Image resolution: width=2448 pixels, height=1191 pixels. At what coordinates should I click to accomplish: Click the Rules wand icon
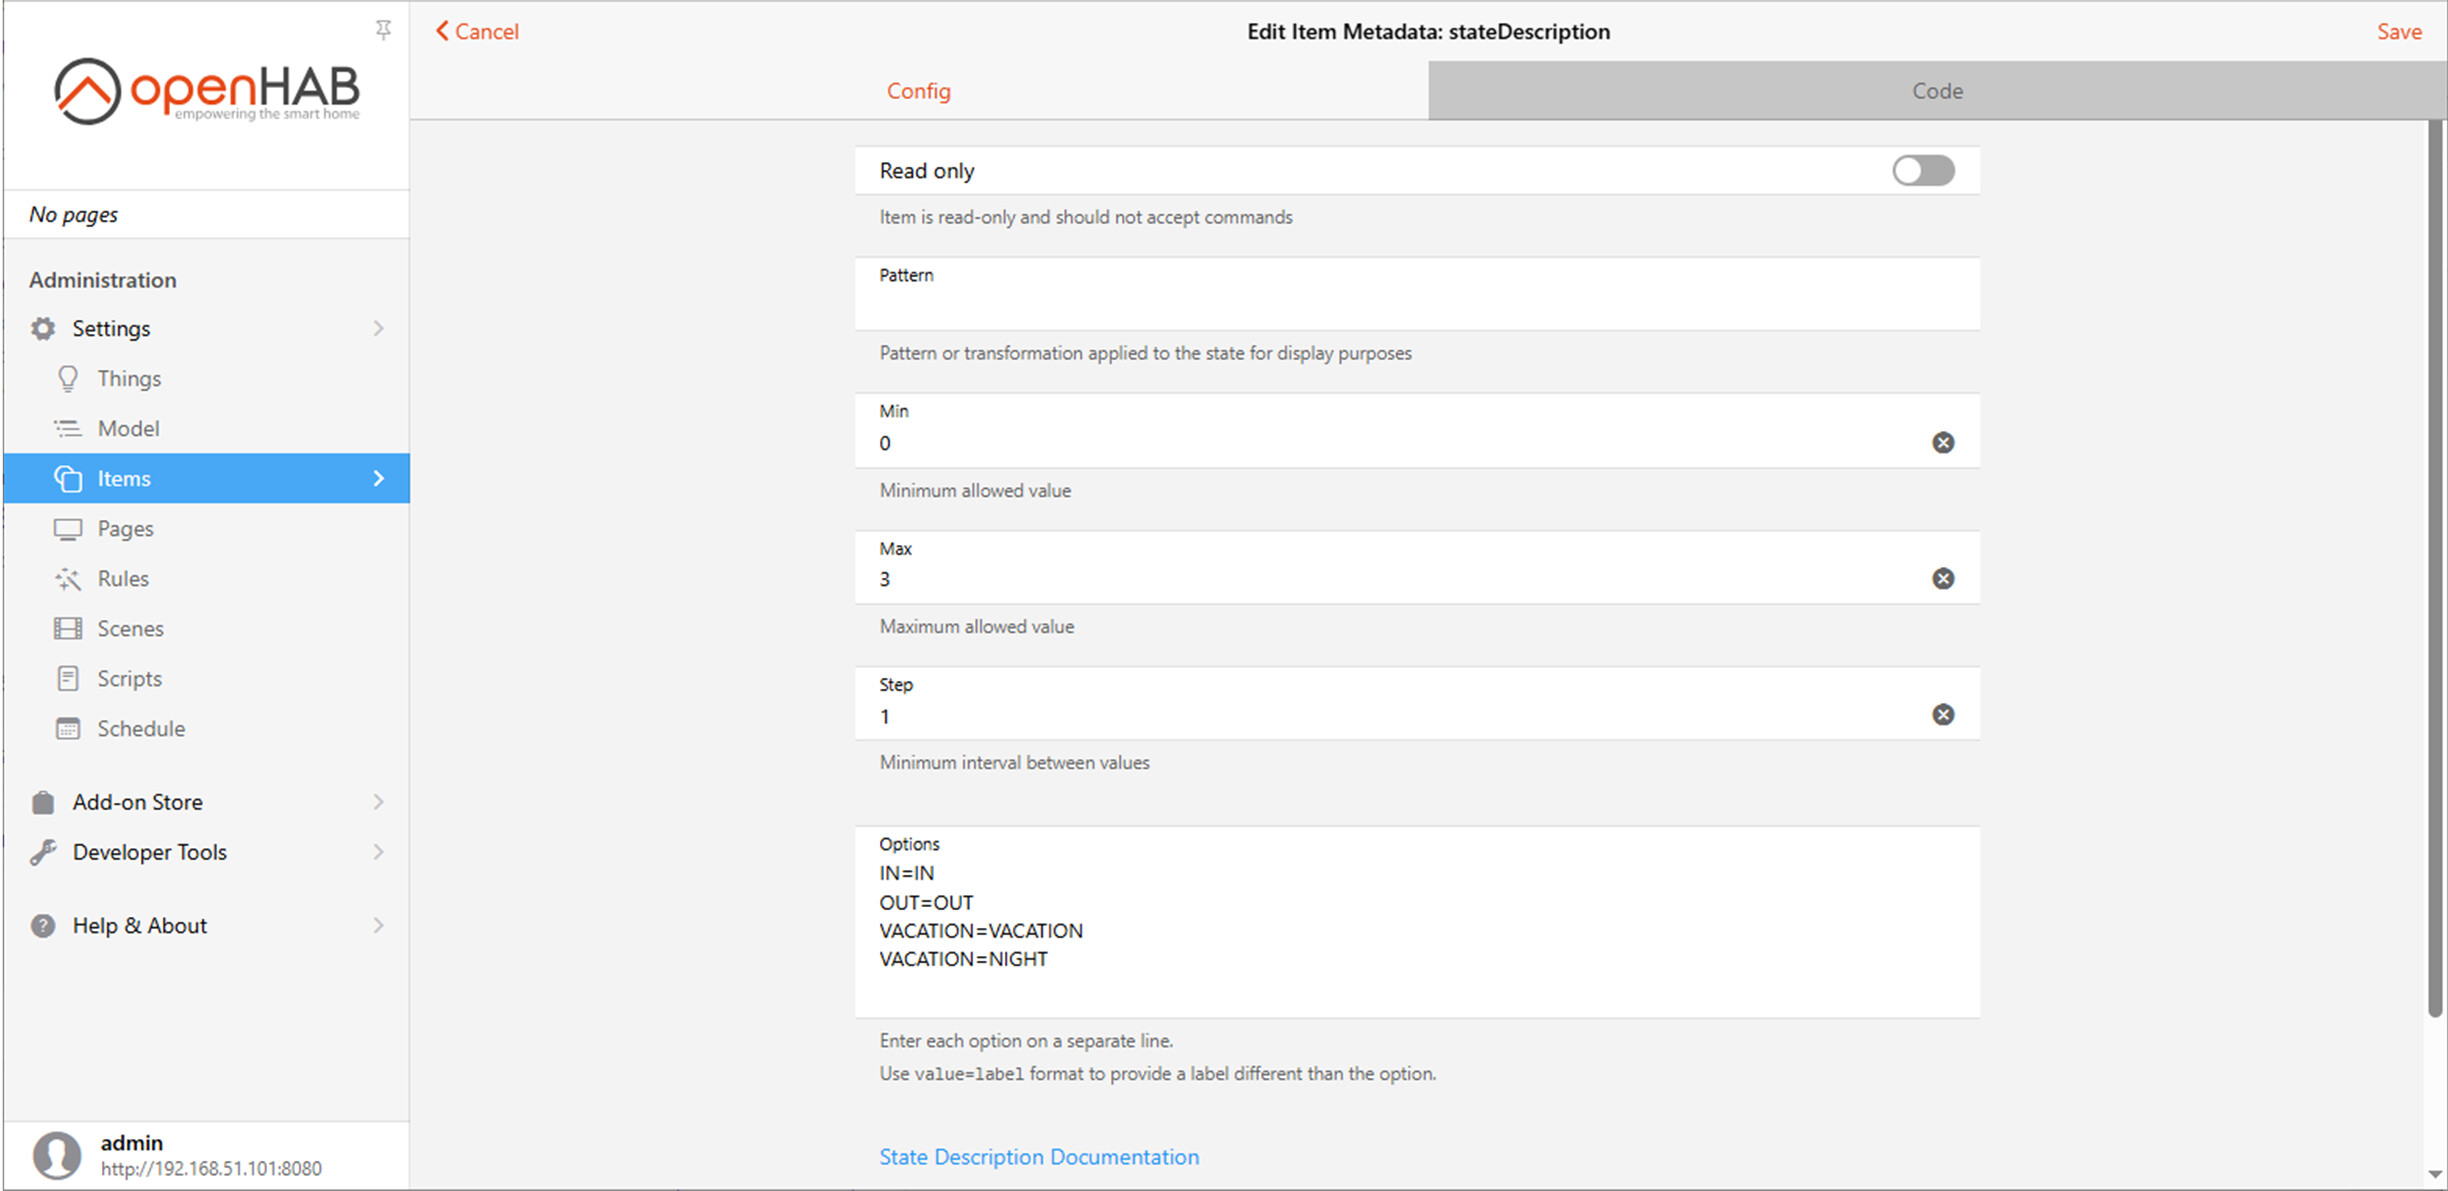pos(68,578)
